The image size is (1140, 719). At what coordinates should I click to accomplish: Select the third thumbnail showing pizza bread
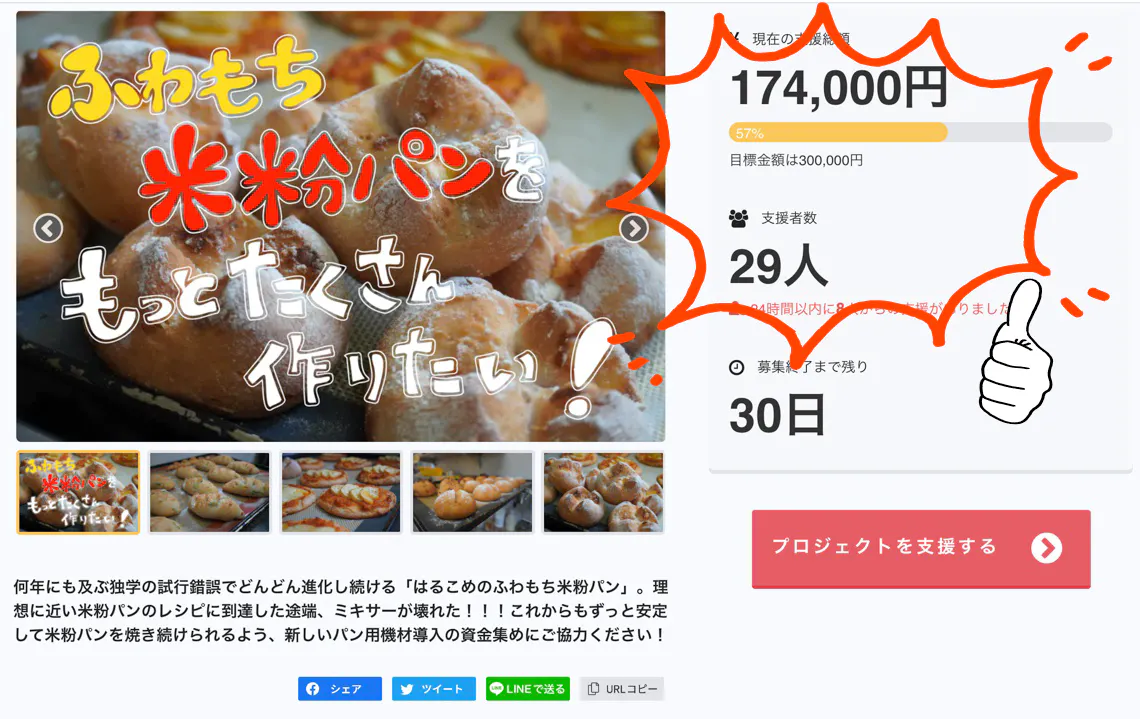click(x=341, y=493)
